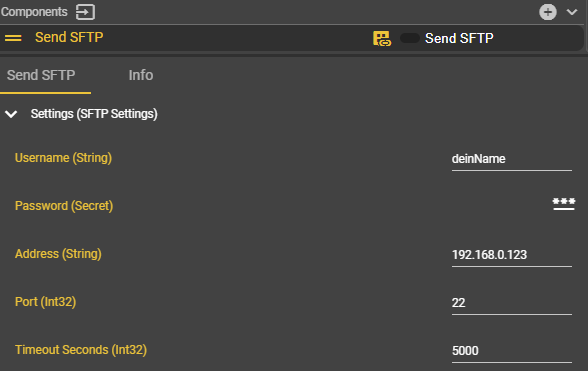Open the chevron menu beside the plus icon
The height and width of the screenshot is (371, 588).
pyautogui.click(x=572, y=12)
